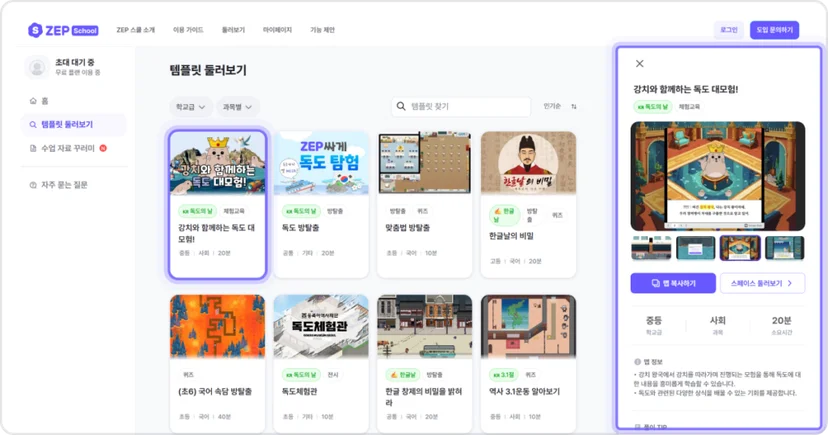828x435 pixels.
Task: Click the 스페이스 둘러보기 button
Action: point(762,283)
